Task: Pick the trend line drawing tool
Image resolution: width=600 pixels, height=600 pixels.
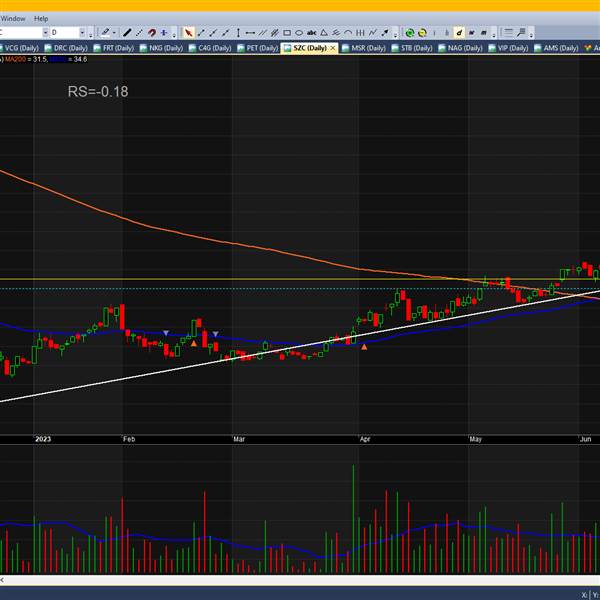Action: [201, 33]
